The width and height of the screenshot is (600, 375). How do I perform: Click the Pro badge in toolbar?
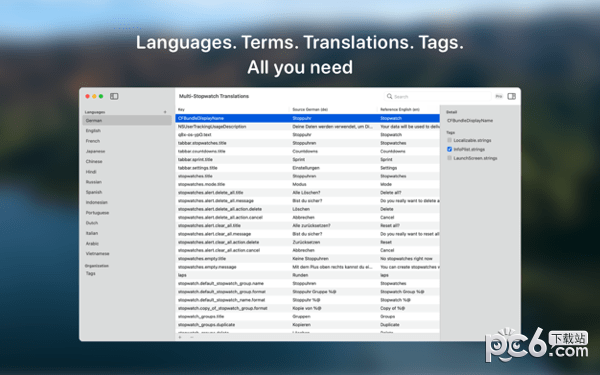point(499,96)
